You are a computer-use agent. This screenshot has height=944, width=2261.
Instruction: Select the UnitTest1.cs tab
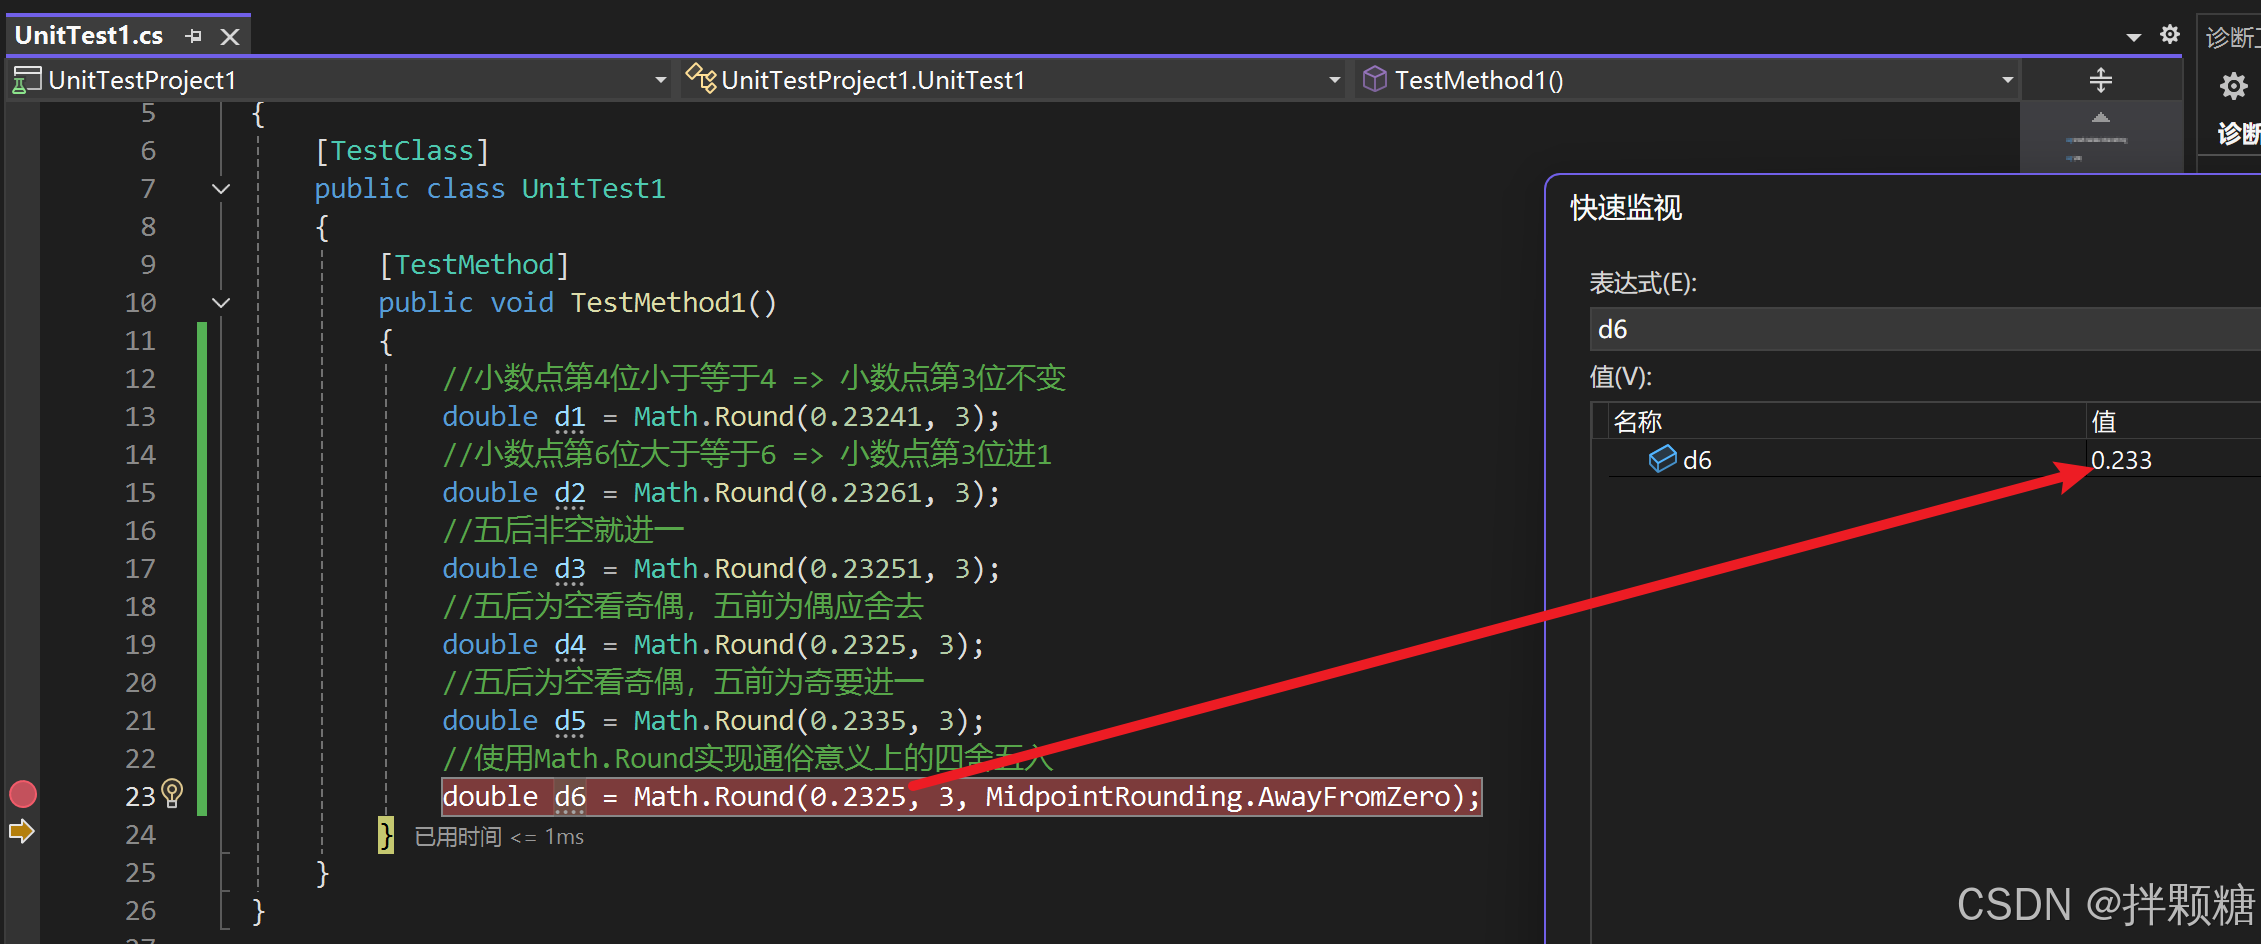click(88, 34)
